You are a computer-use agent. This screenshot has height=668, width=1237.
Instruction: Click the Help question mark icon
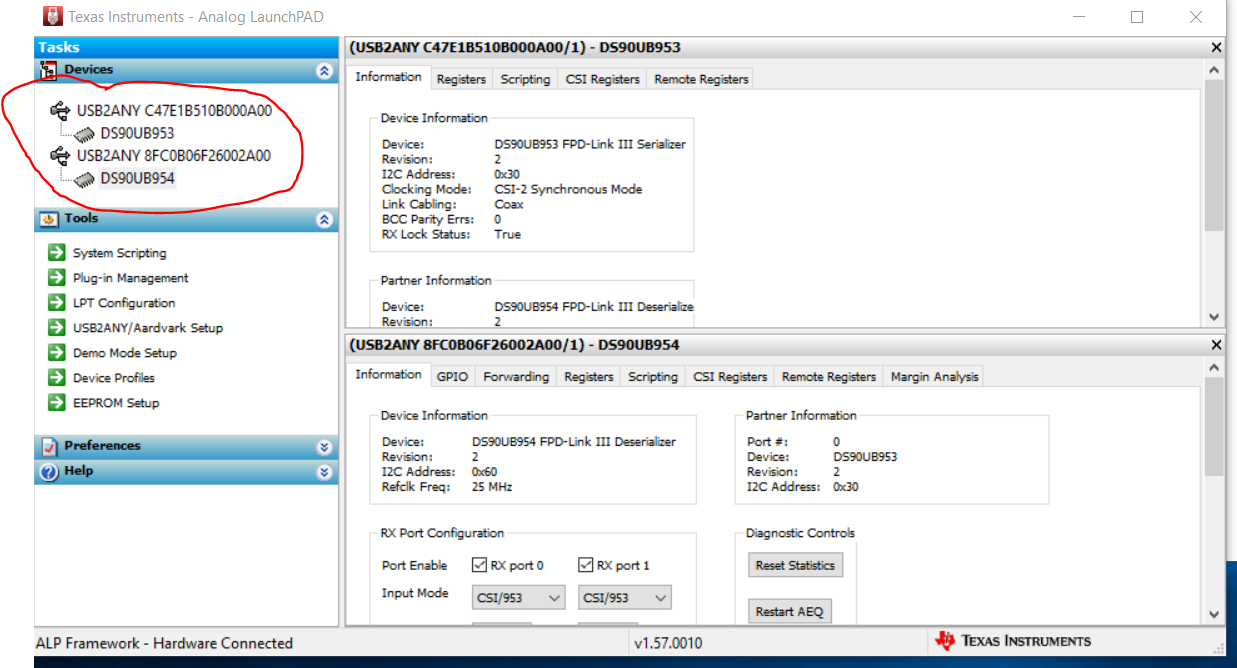[48, 471]
